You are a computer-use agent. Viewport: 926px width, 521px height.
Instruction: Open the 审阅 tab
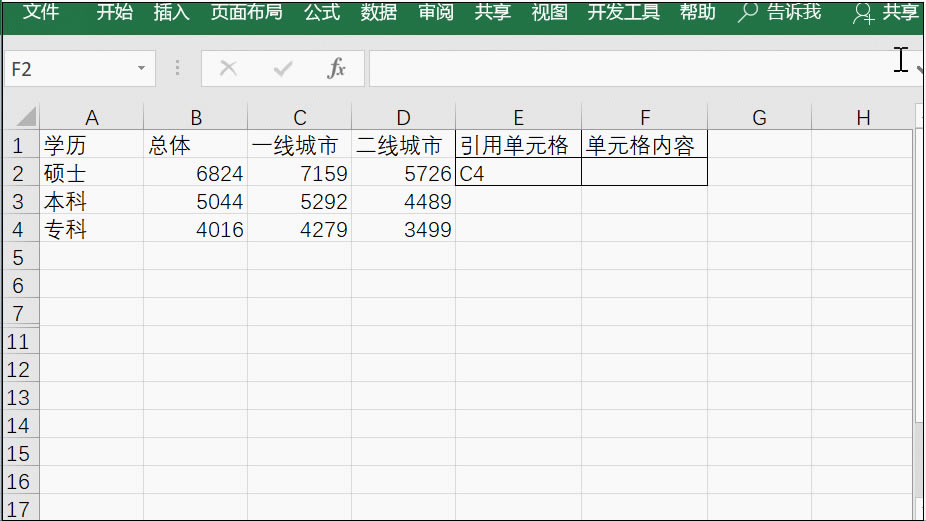436,12
